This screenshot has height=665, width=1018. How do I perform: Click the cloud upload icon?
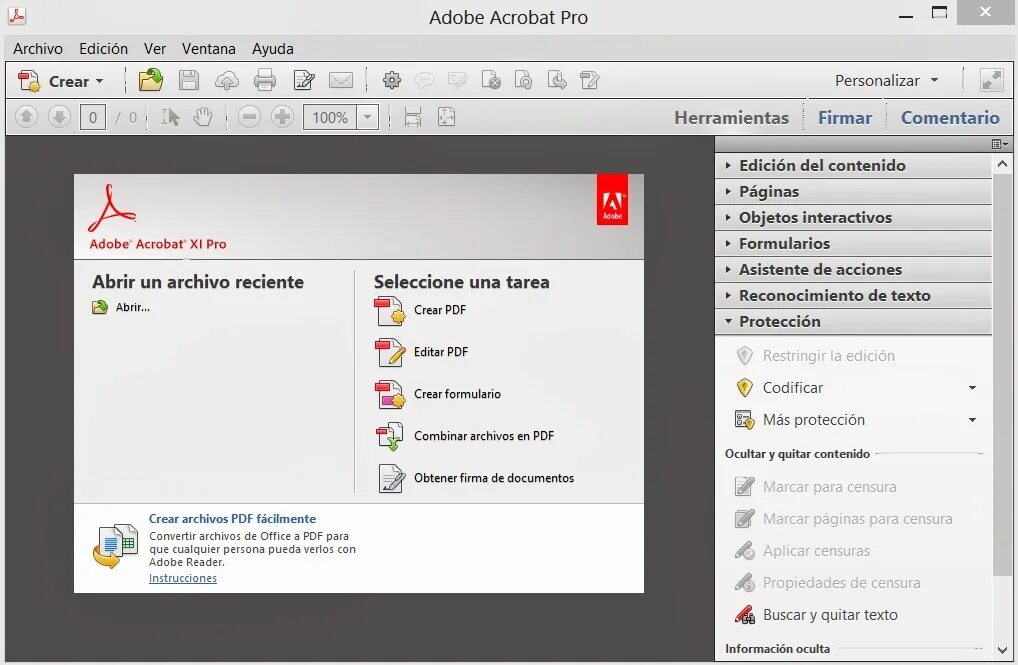[227, 81]
